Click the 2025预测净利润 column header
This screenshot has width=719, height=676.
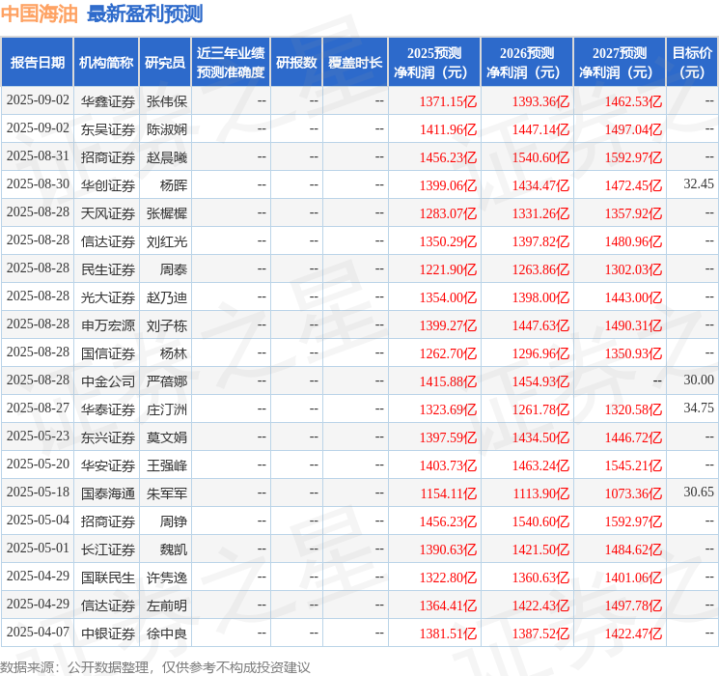[434, 62]
